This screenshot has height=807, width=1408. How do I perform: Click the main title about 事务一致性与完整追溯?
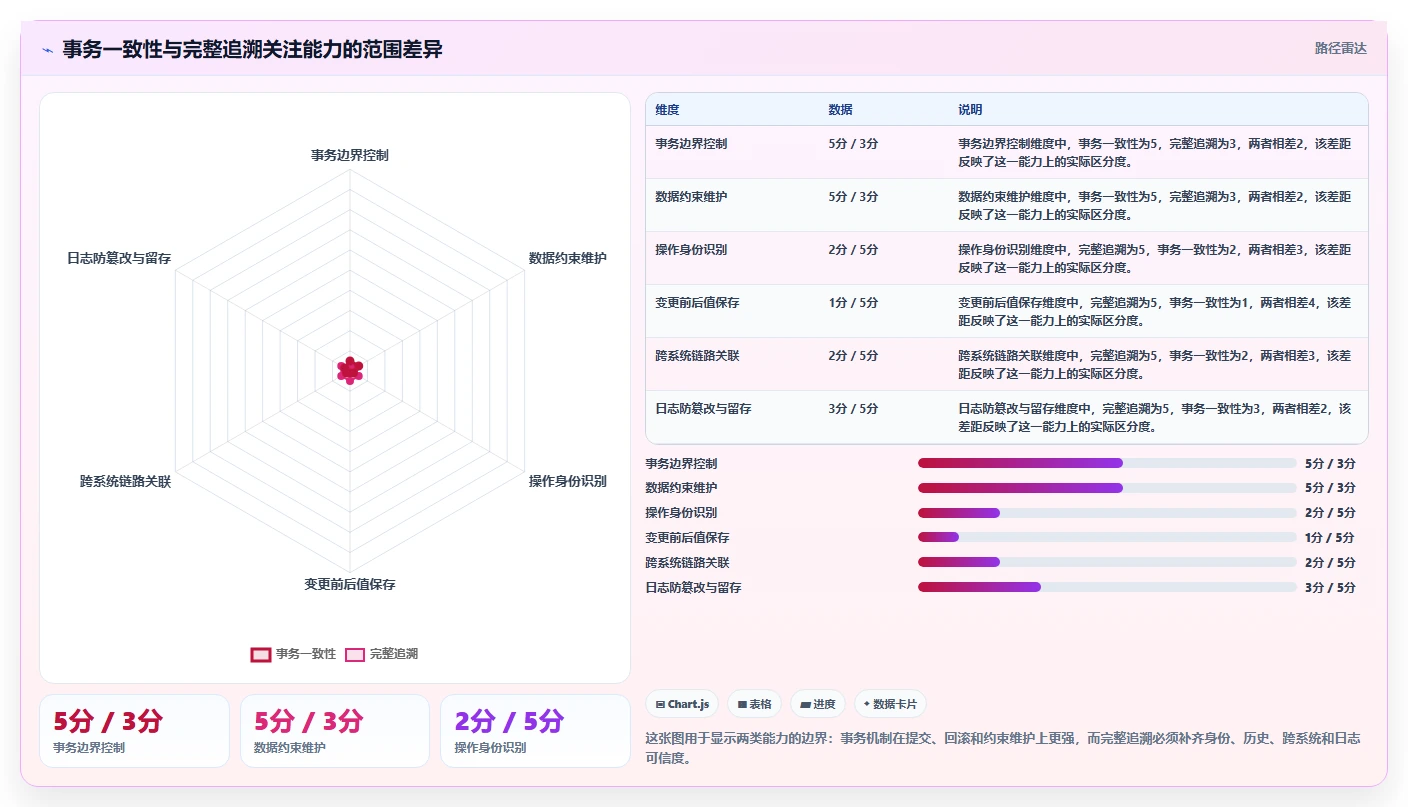[252, 50]
